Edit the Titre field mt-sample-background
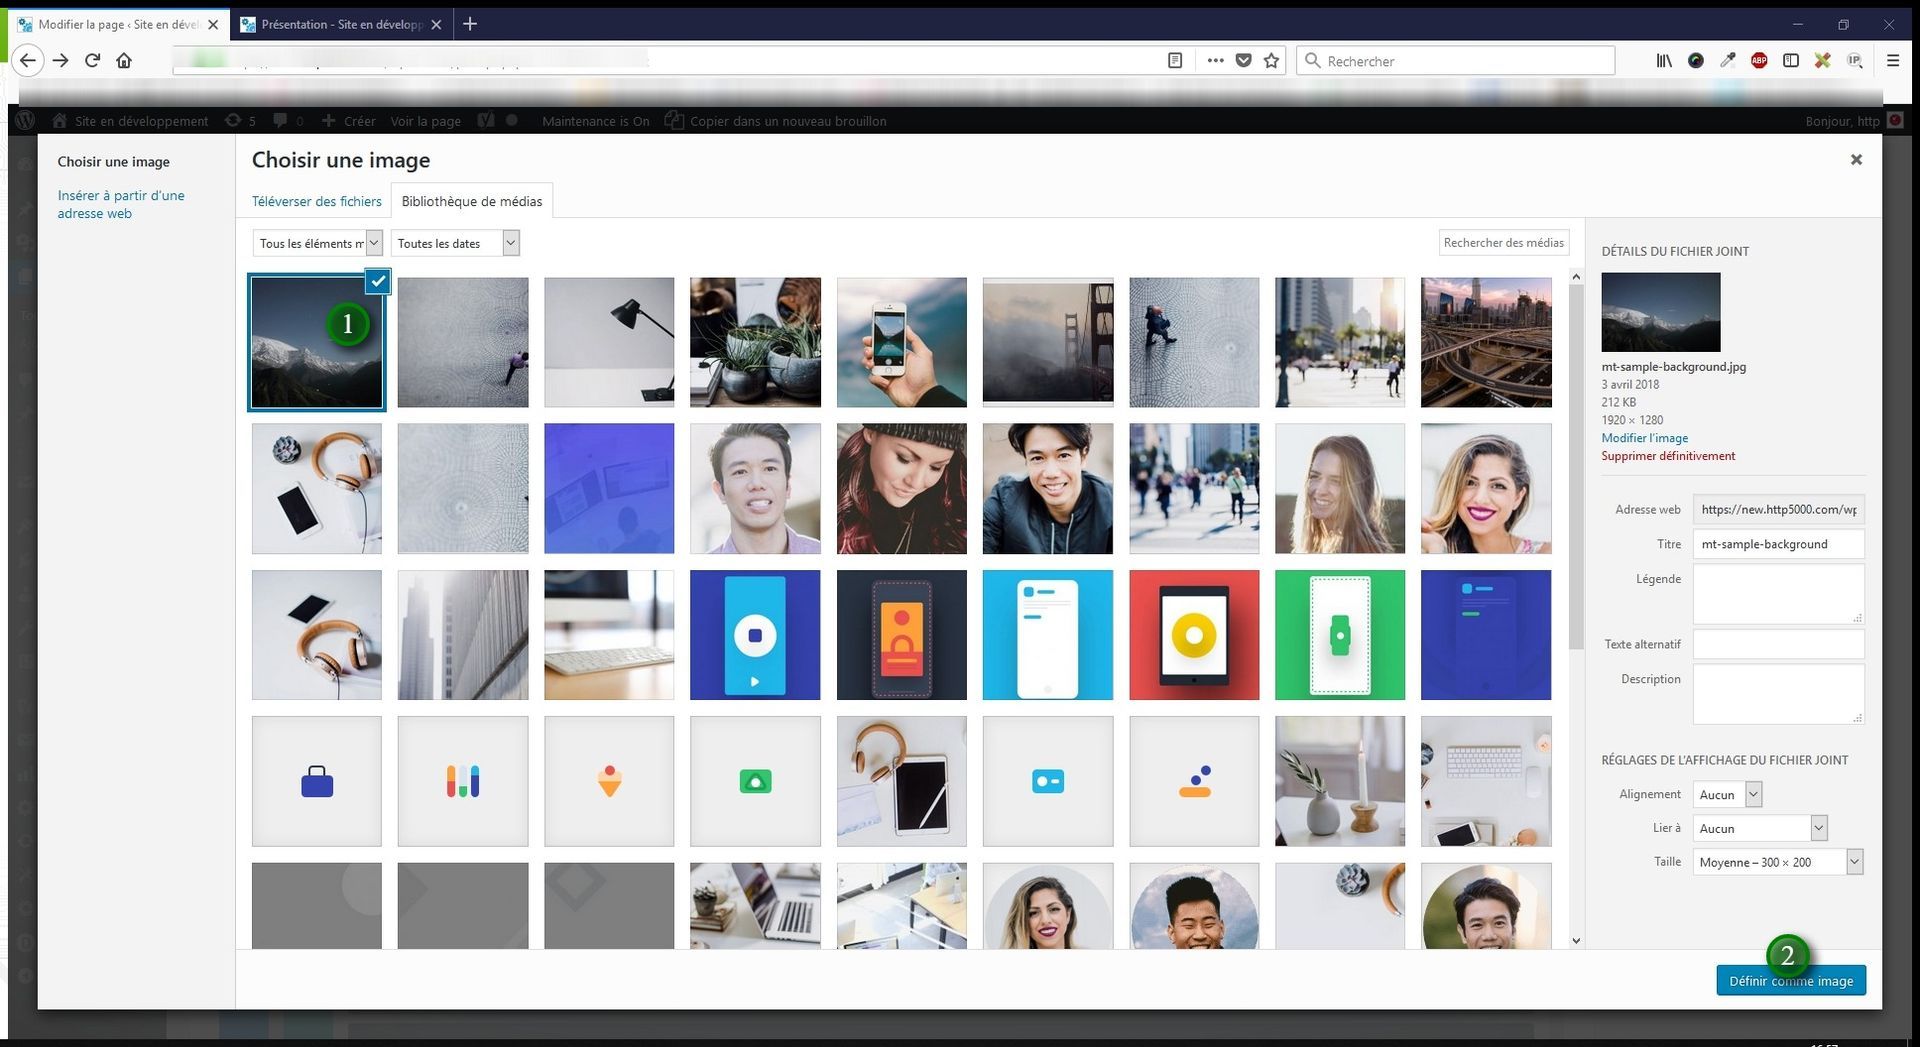 point(1778,544)
